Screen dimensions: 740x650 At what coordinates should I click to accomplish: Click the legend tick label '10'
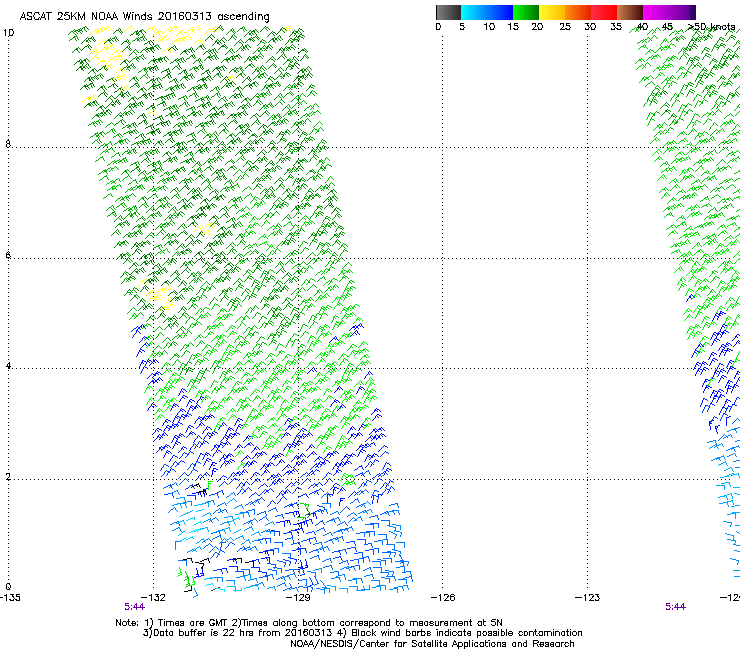[489, 27]
